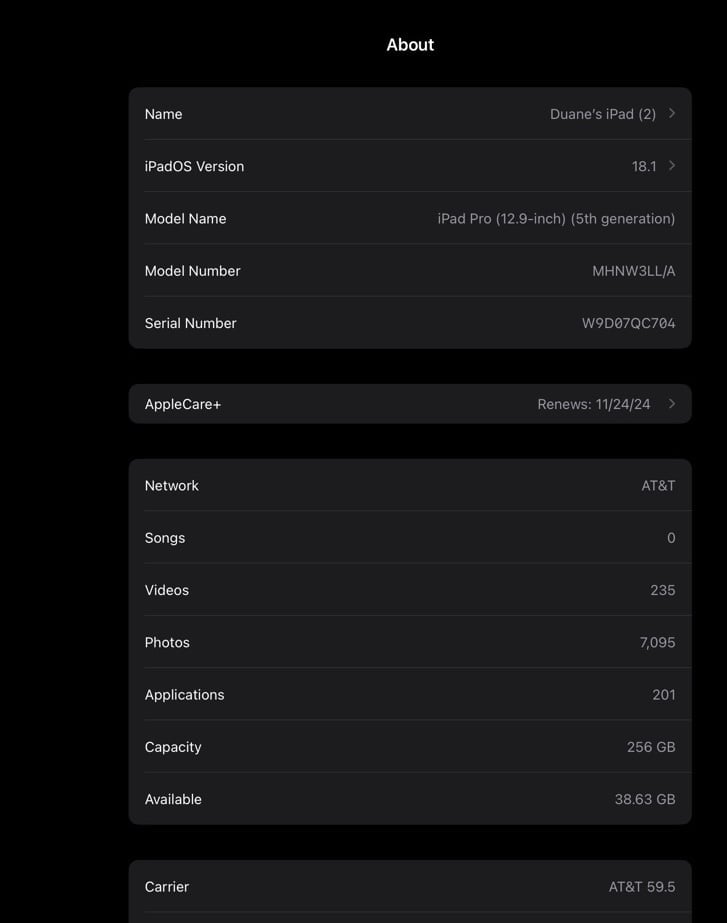The image size is (727, 923).
Task: Tap the chevron next to 18.1
Action: pos(673,166)
